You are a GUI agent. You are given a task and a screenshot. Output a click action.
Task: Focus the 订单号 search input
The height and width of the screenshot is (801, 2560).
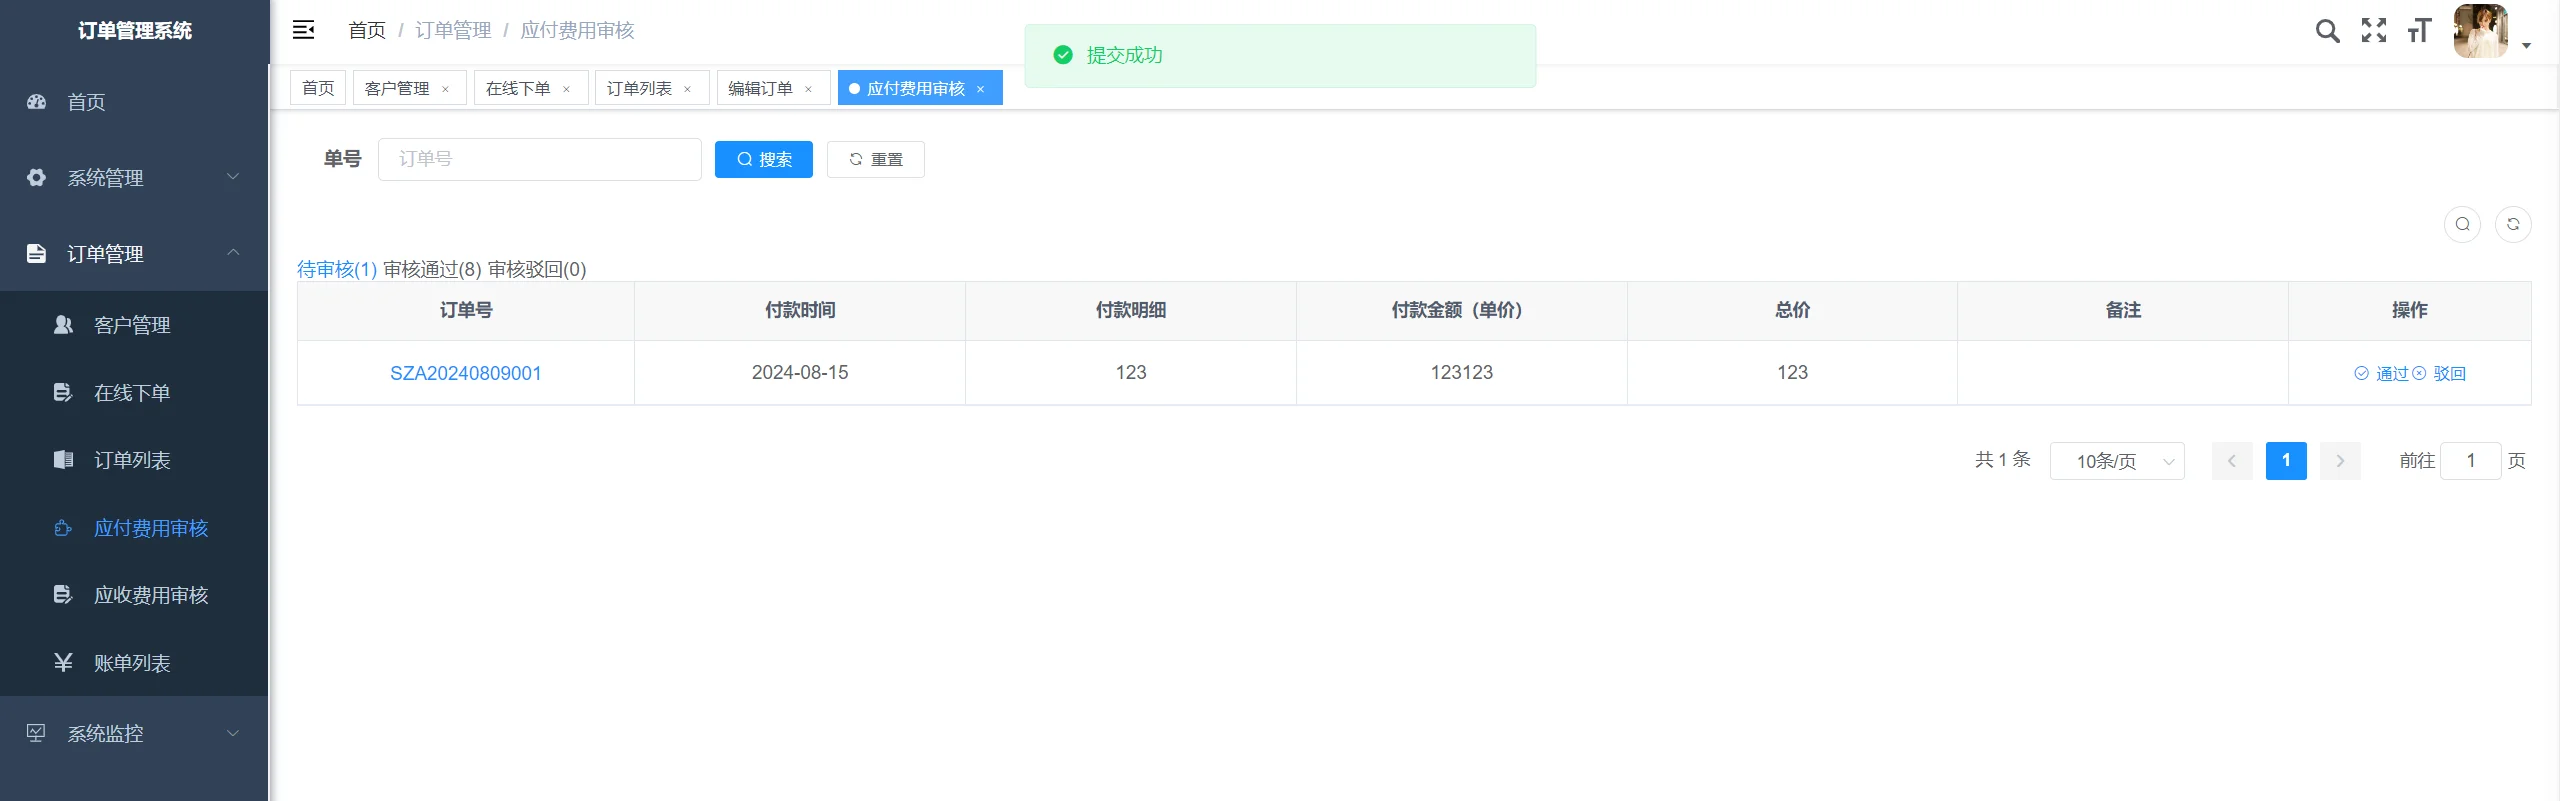tap(540, 159)
